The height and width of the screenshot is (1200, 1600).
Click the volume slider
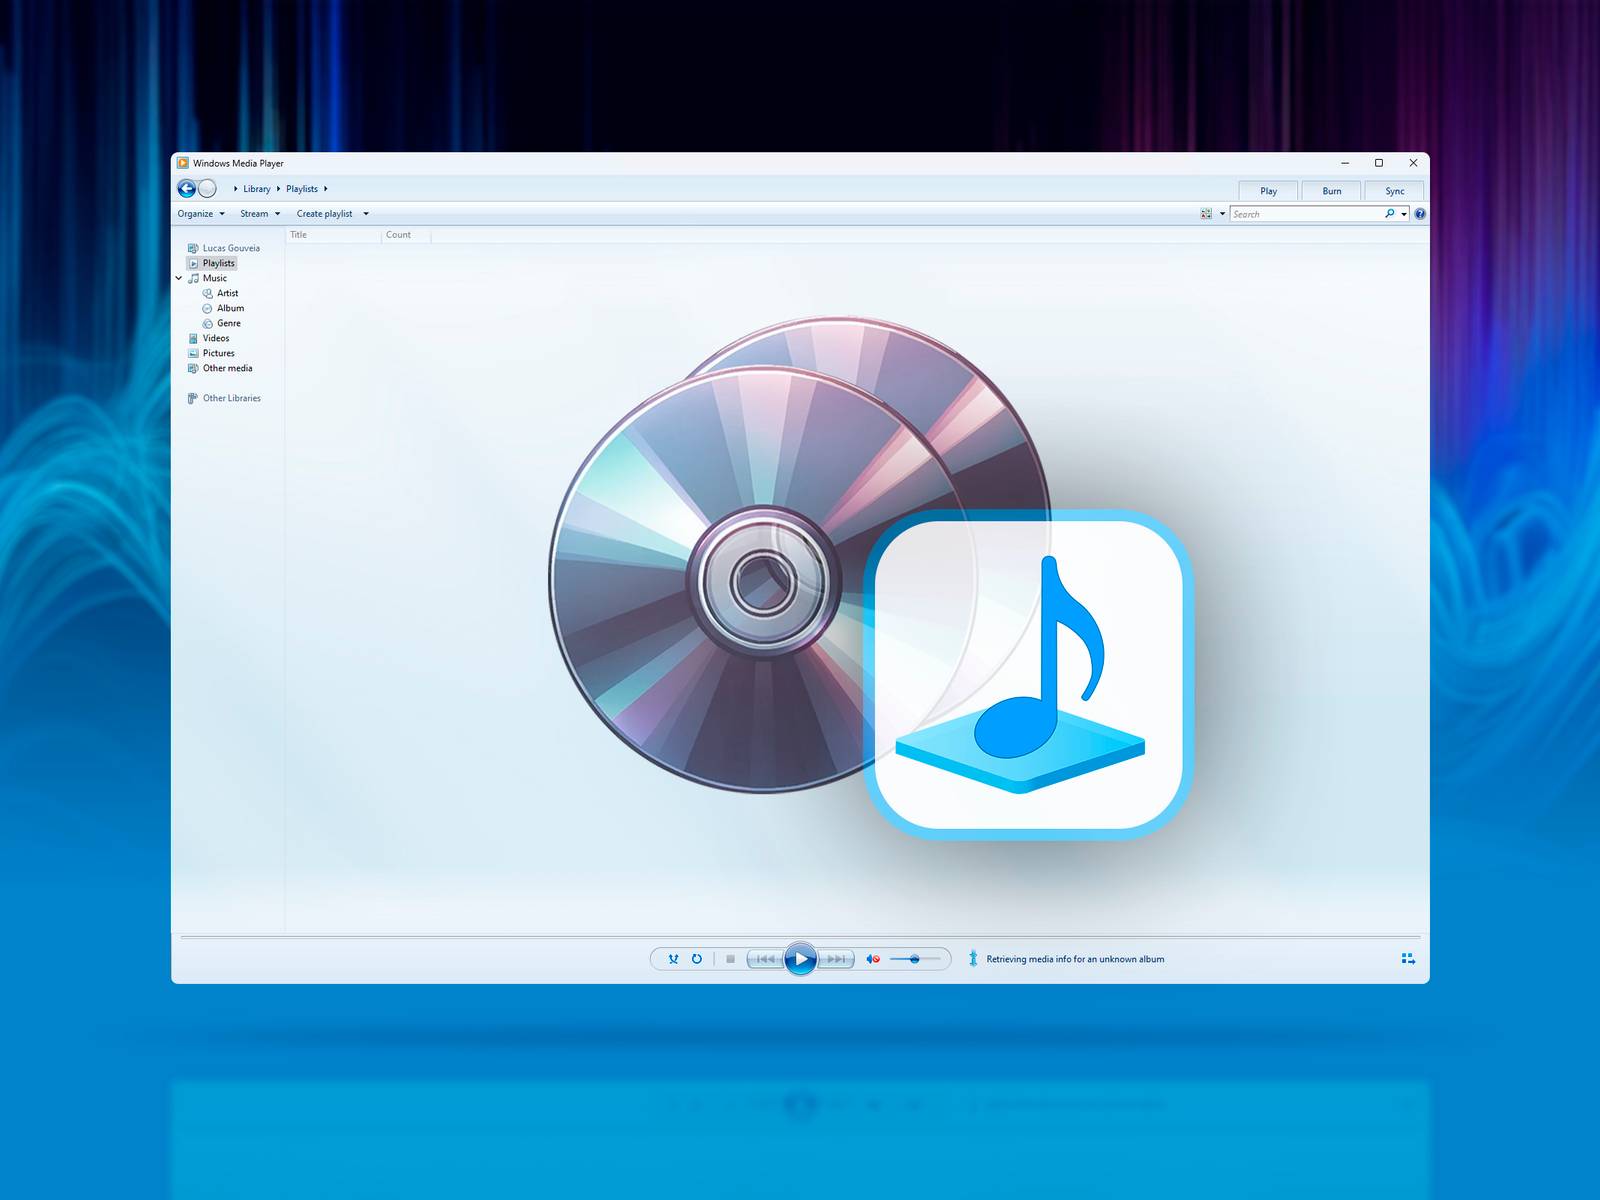(915, 959)
